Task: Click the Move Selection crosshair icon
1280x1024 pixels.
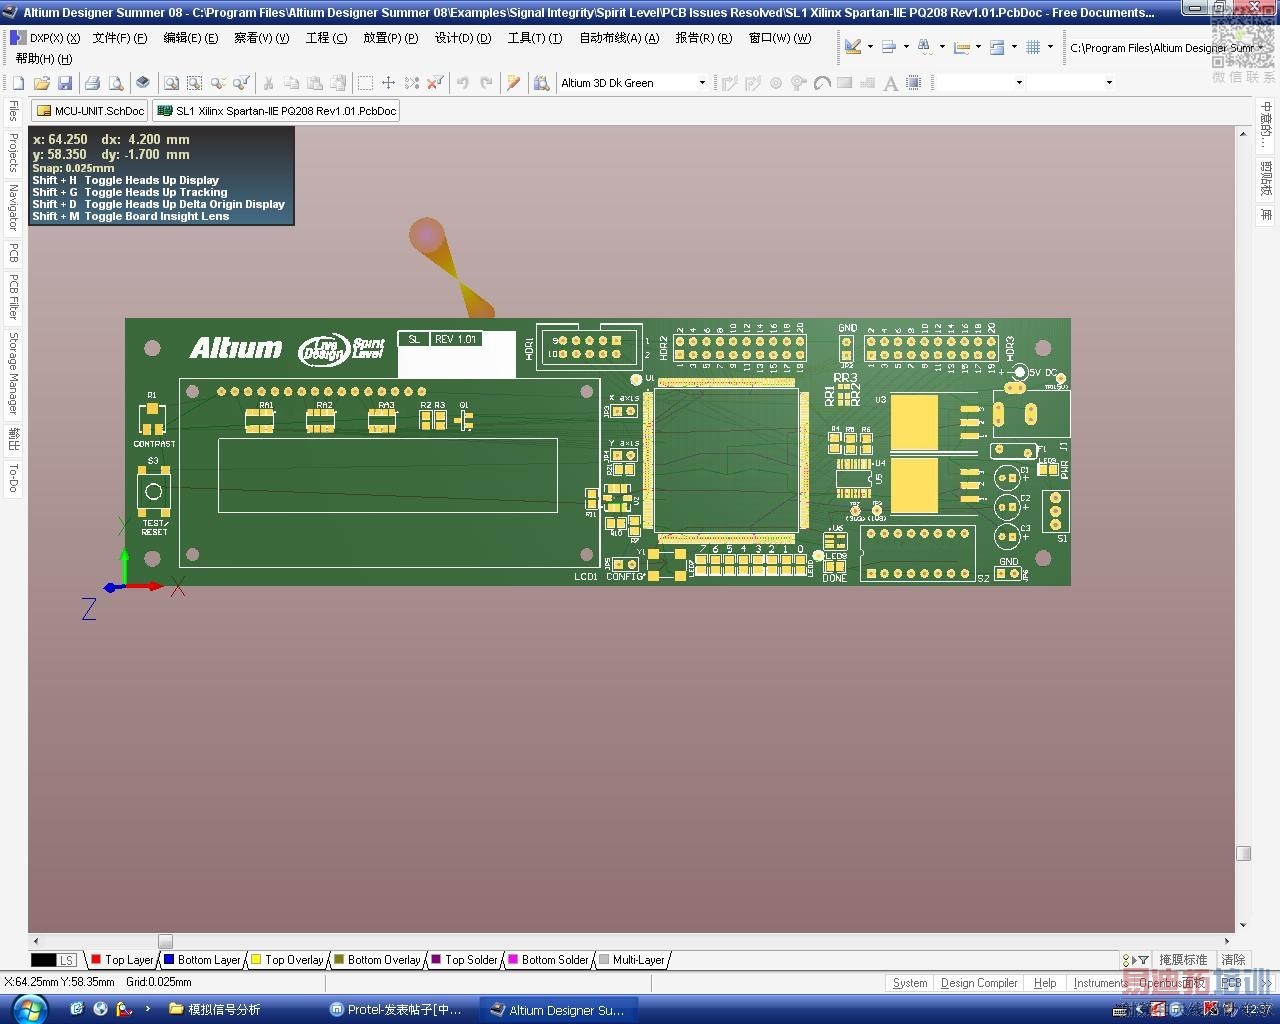Action: [x=388, y=83]
